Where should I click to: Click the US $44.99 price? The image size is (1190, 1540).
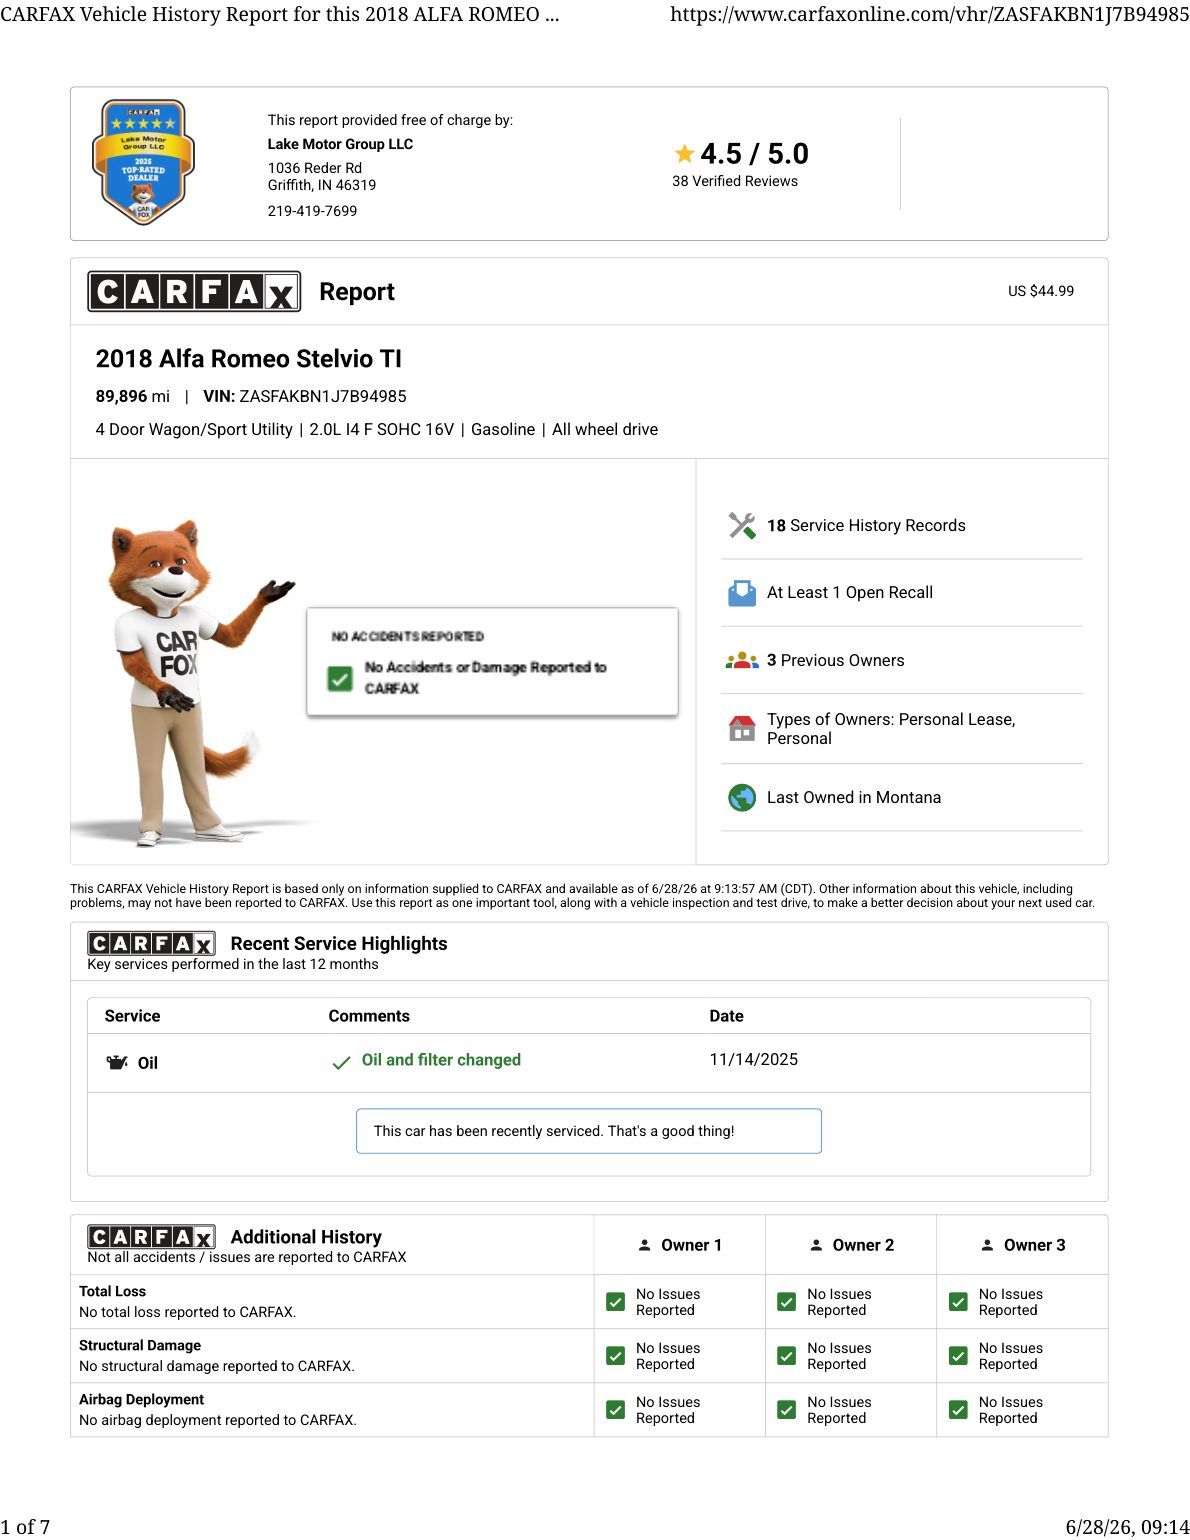1041,291
